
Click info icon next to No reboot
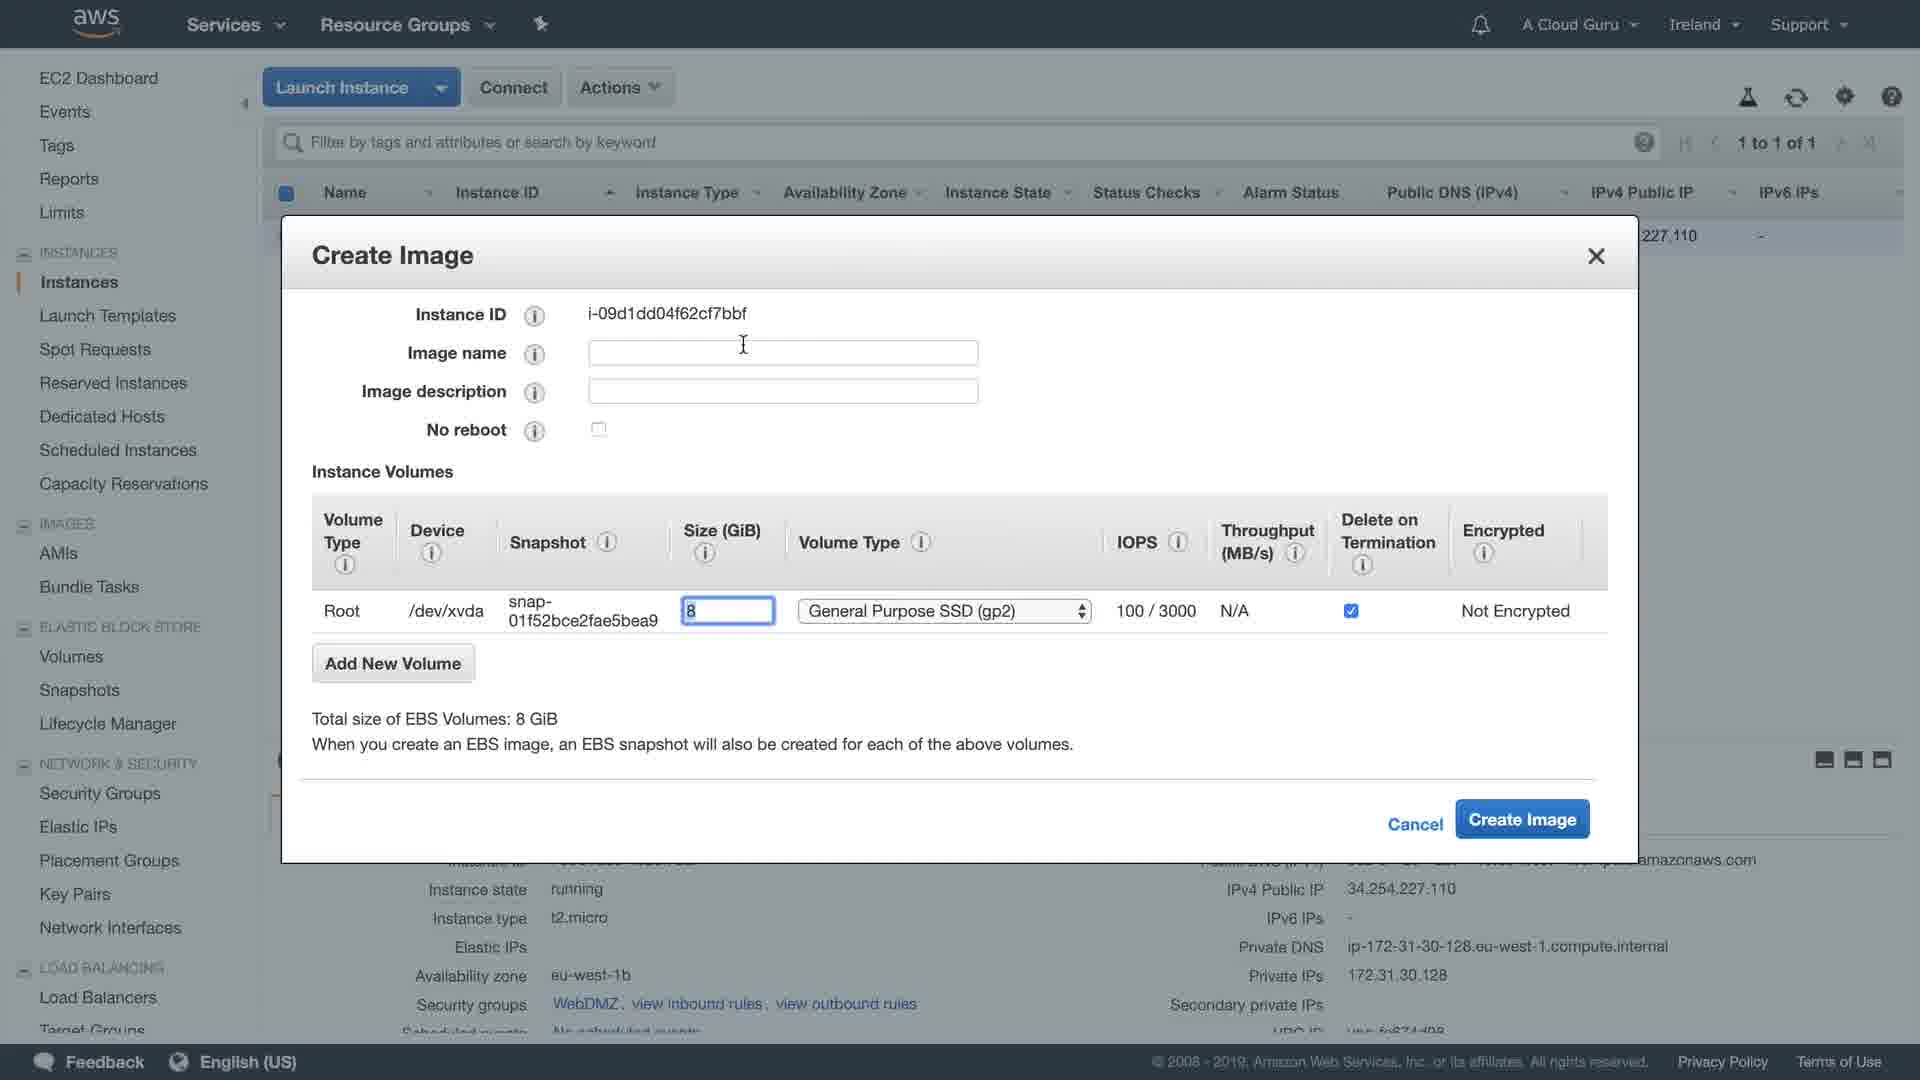click(x=534, y=431)
